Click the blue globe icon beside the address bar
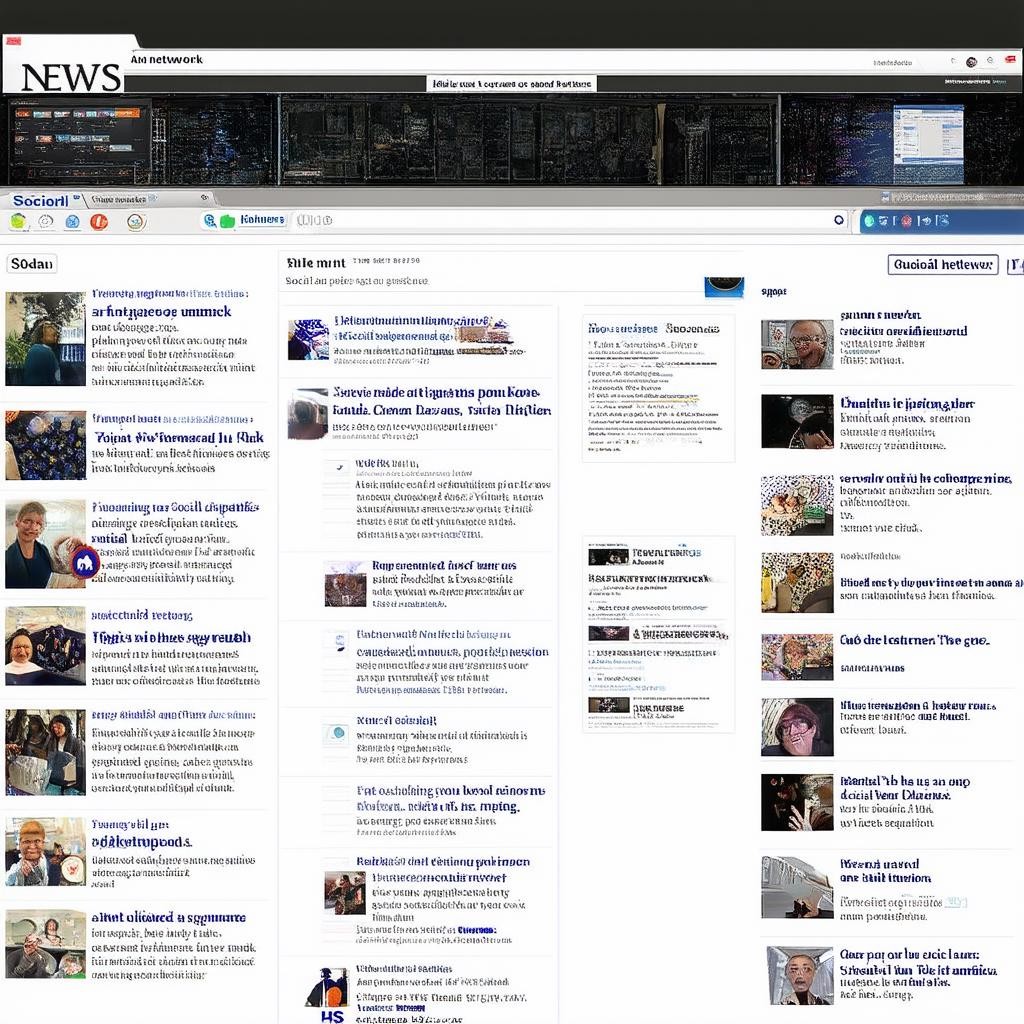This screenshot has width=1024, height=1024. 210,221
